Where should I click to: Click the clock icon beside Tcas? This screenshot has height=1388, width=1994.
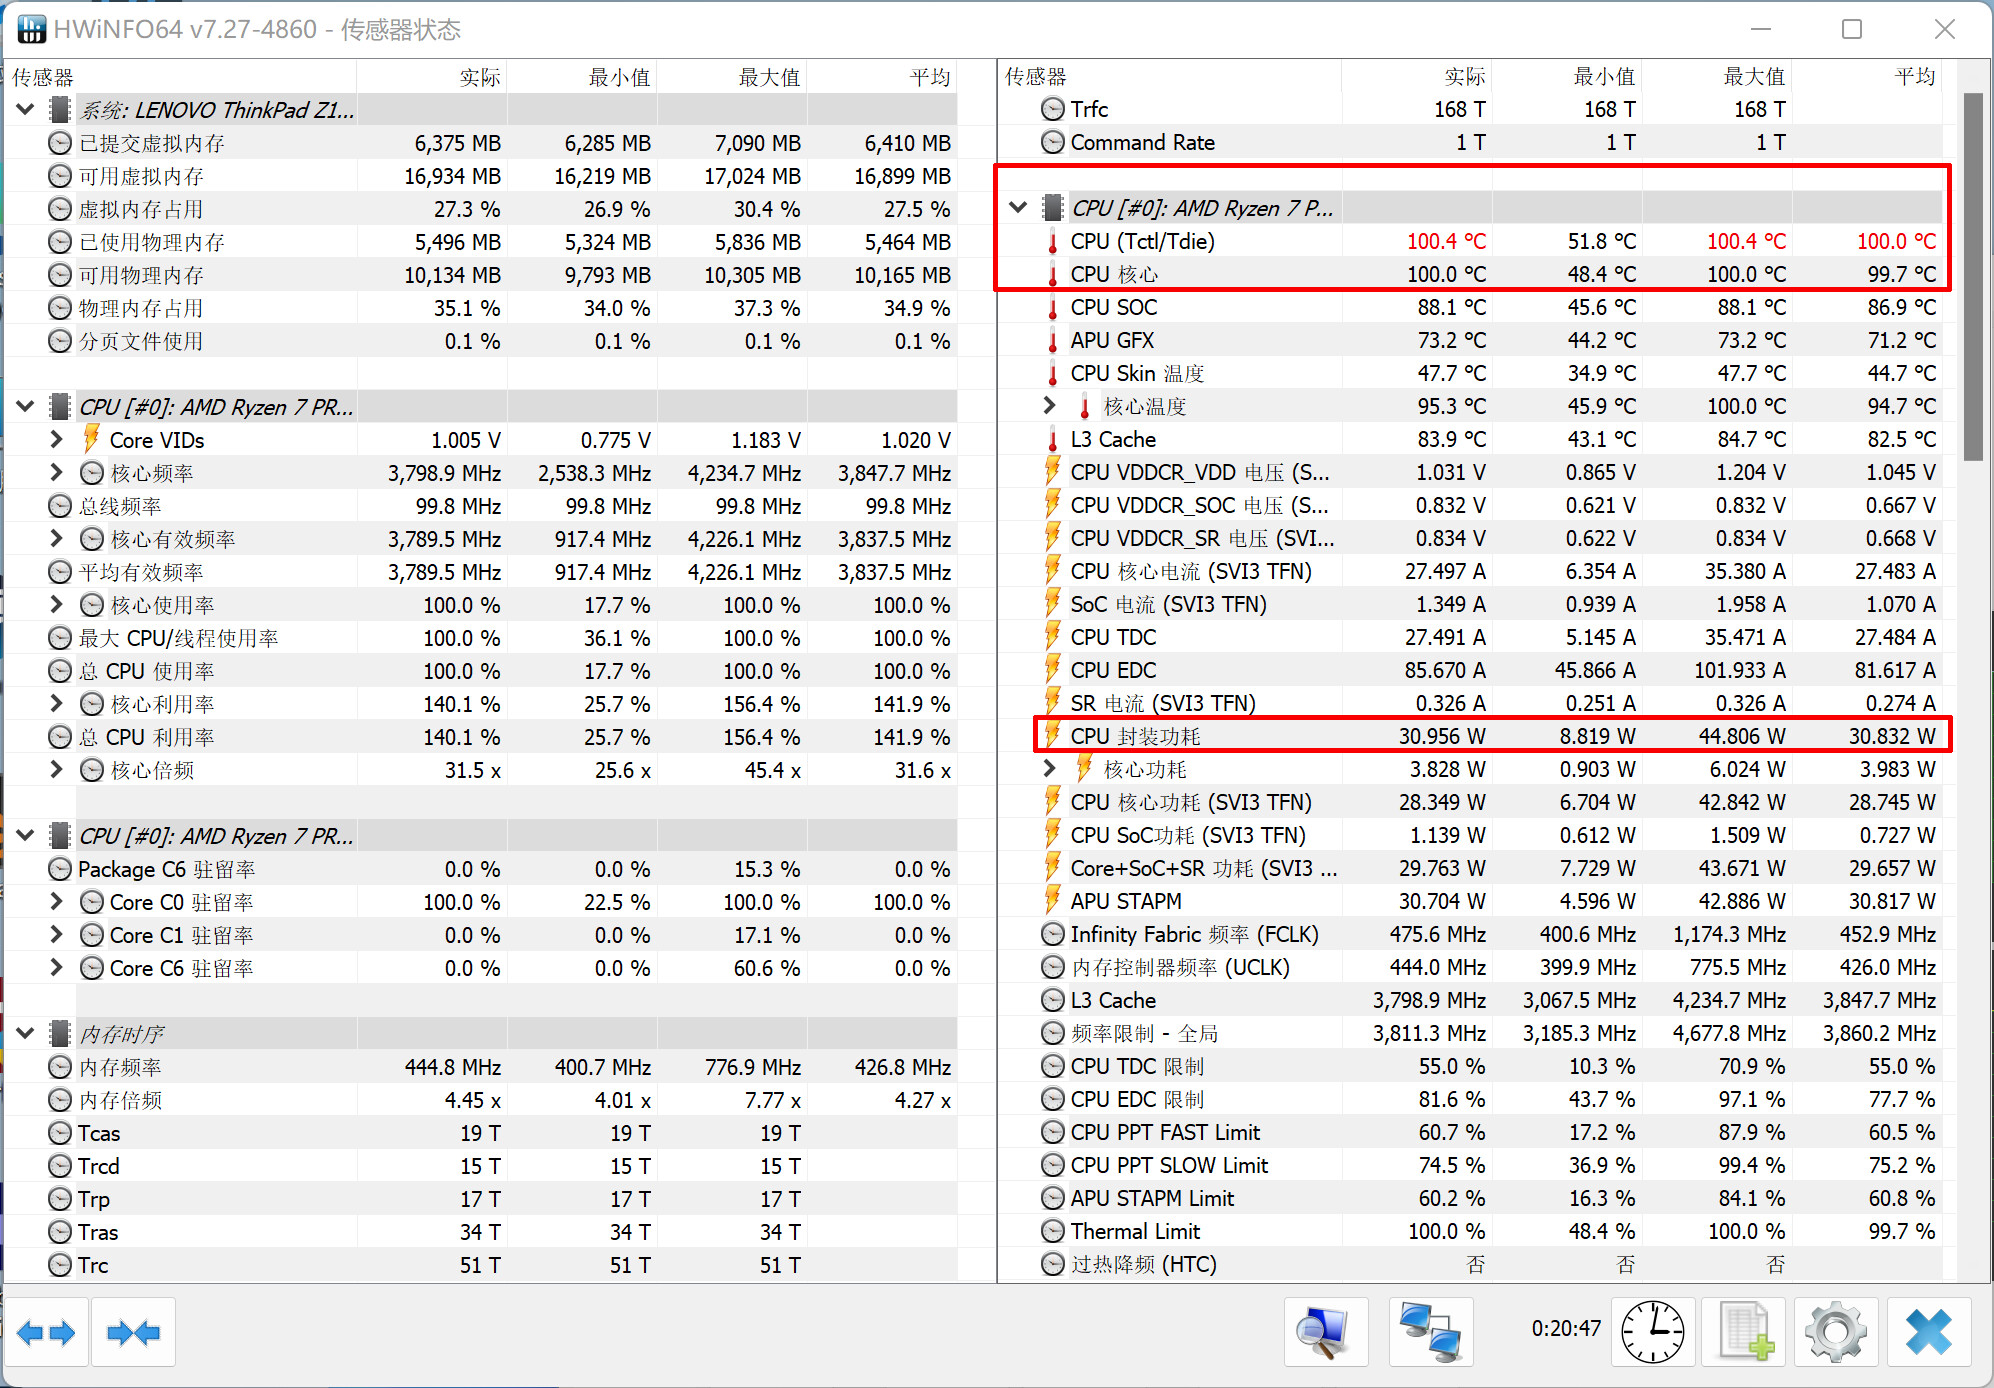60,1133
